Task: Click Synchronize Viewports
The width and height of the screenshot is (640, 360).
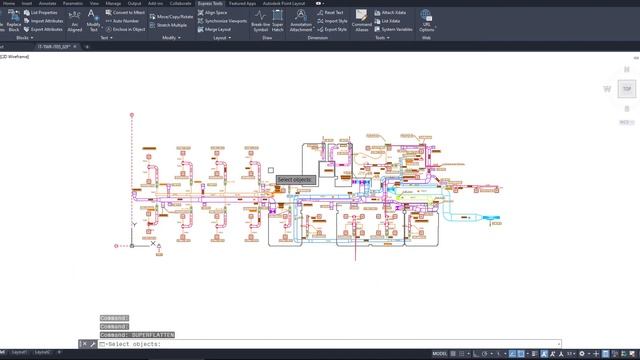Action: click(222, 21)
